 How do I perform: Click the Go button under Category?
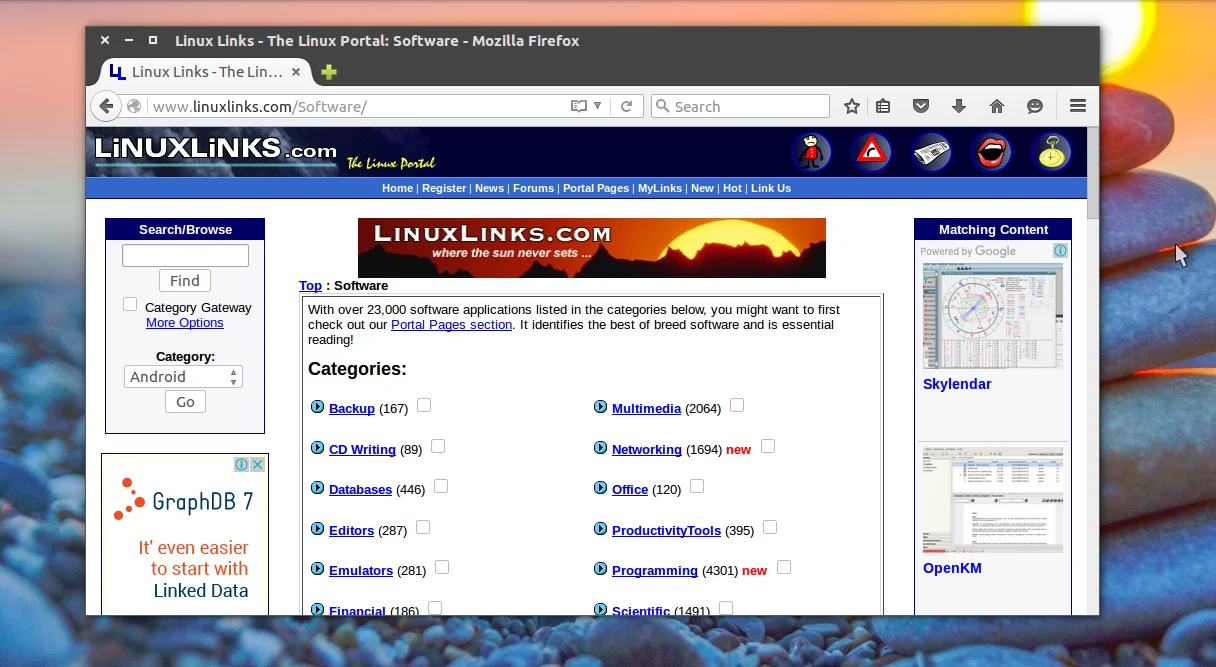tap(185, 402)
